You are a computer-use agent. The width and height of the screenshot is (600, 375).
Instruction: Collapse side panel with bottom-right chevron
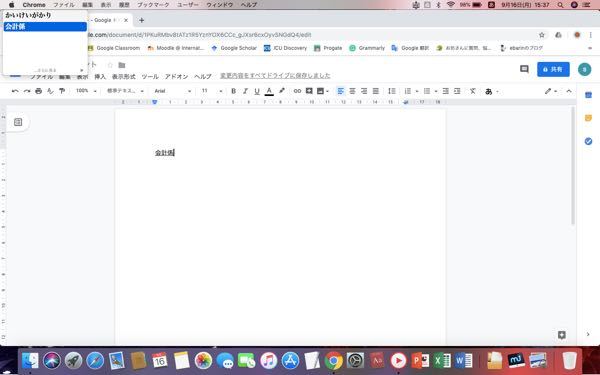coord(588,334)
